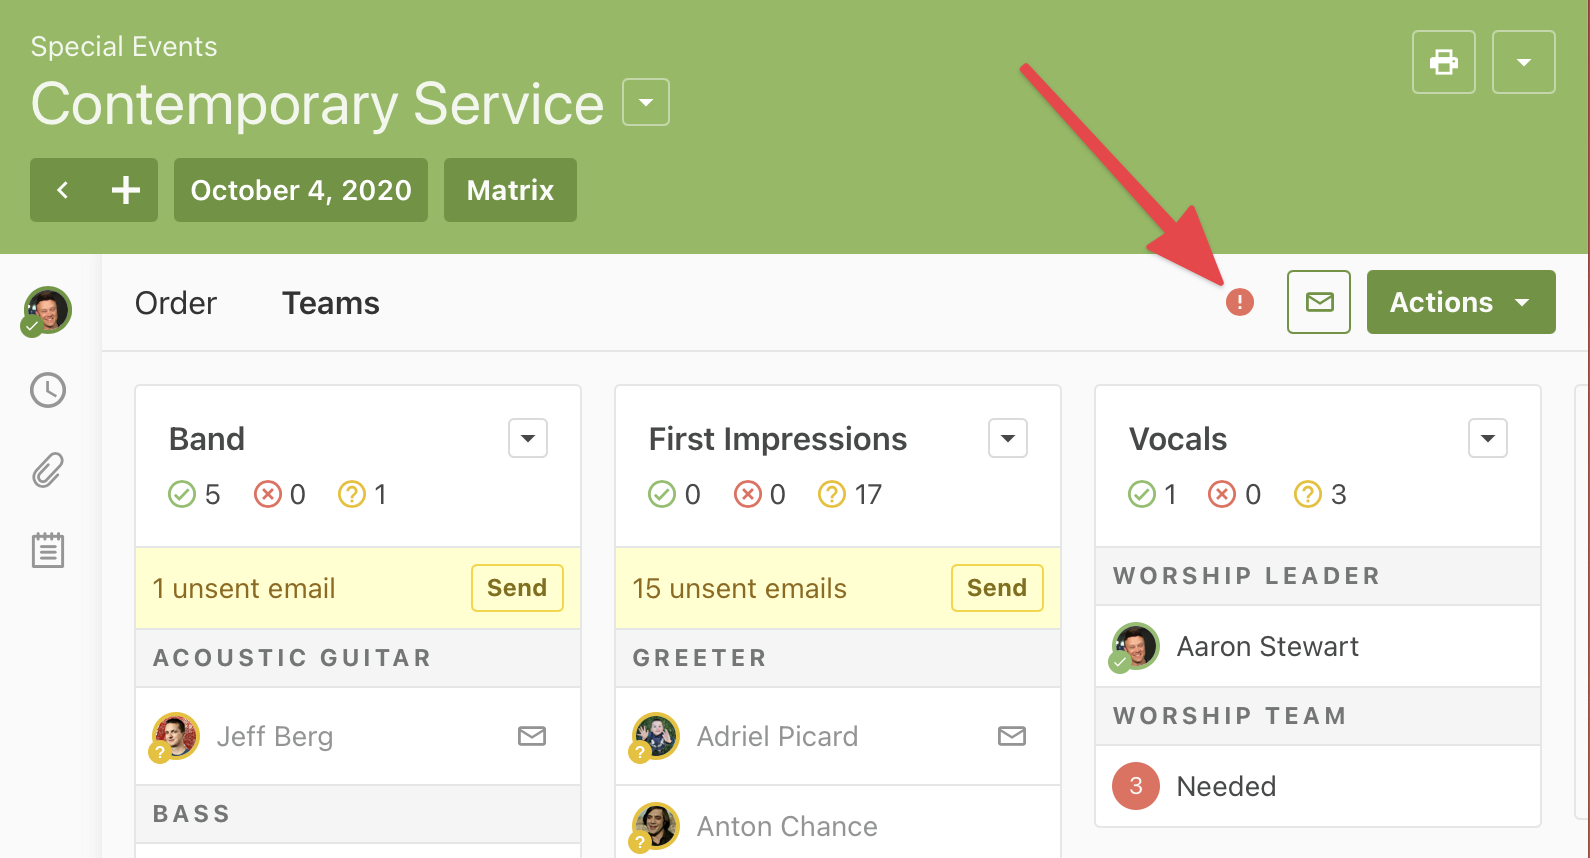Click the add new plan plus icon
1590x858 pixels.
pyautogui.click(x=126, y=190)
